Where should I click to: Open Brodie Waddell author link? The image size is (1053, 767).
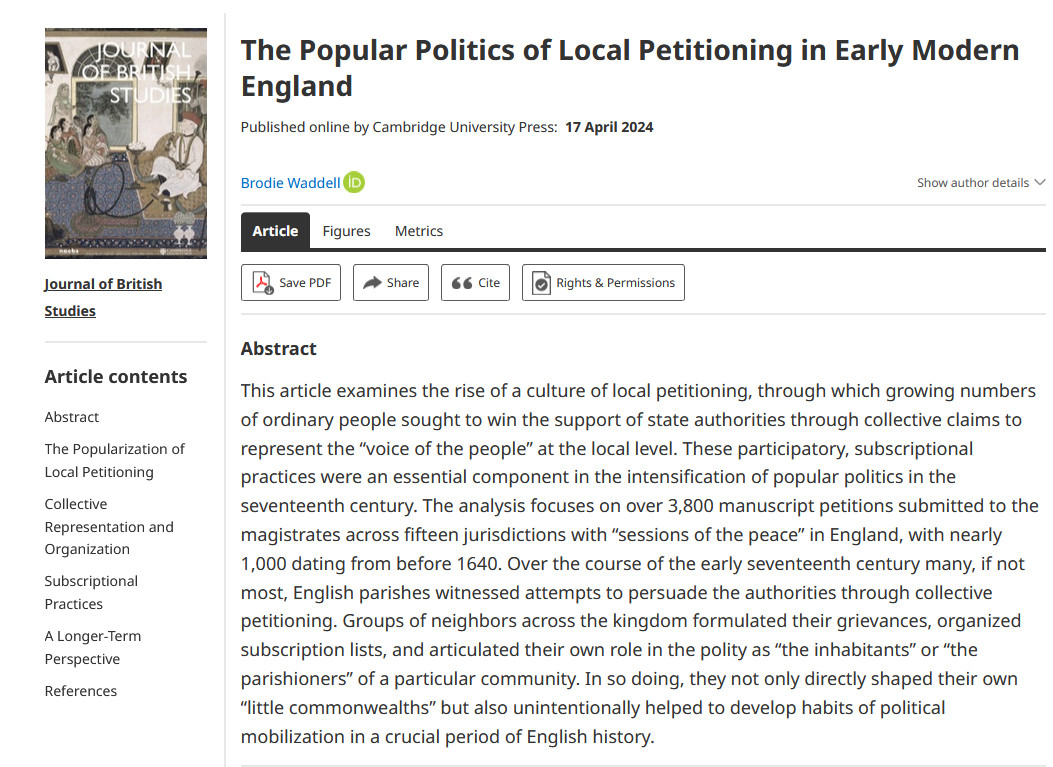tap(290, 183)
